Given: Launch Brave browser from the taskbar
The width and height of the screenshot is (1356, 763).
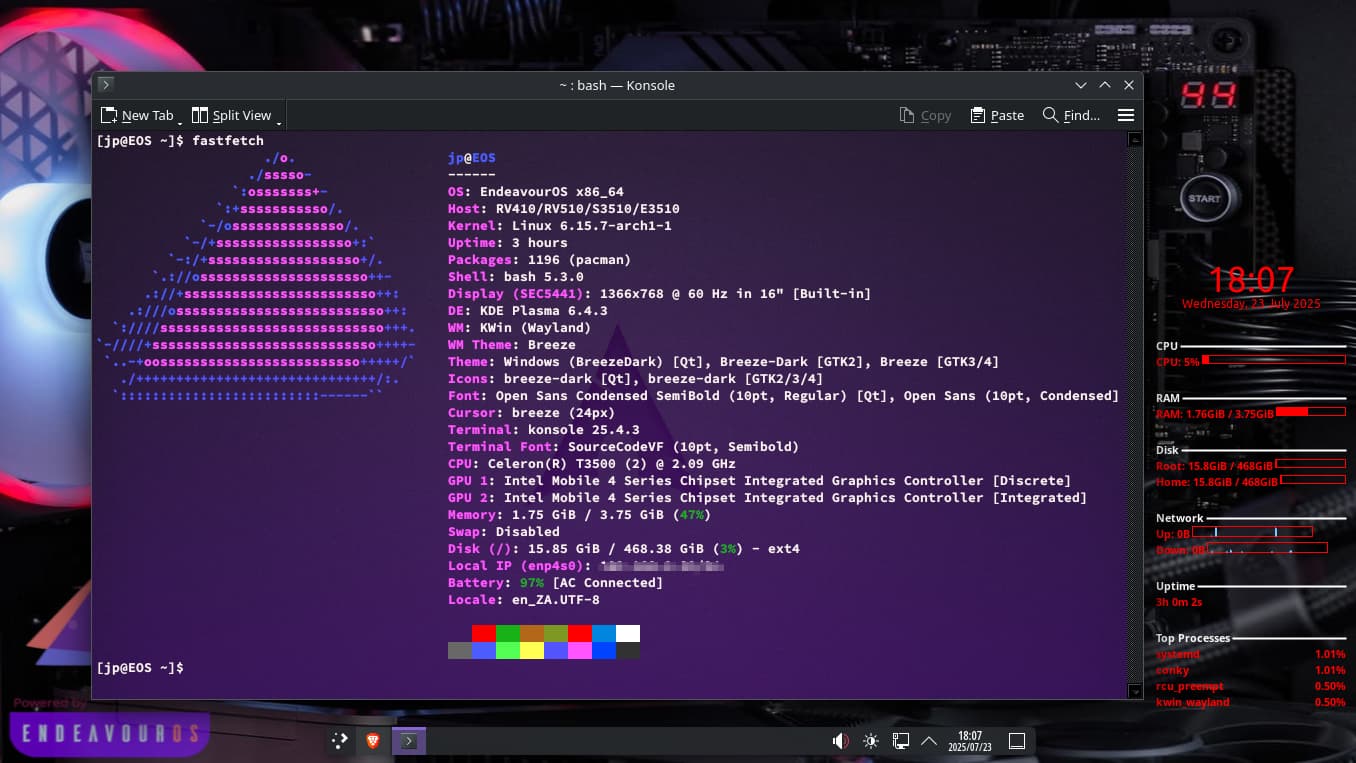Looking at the screenshot, I should (373, 741).
